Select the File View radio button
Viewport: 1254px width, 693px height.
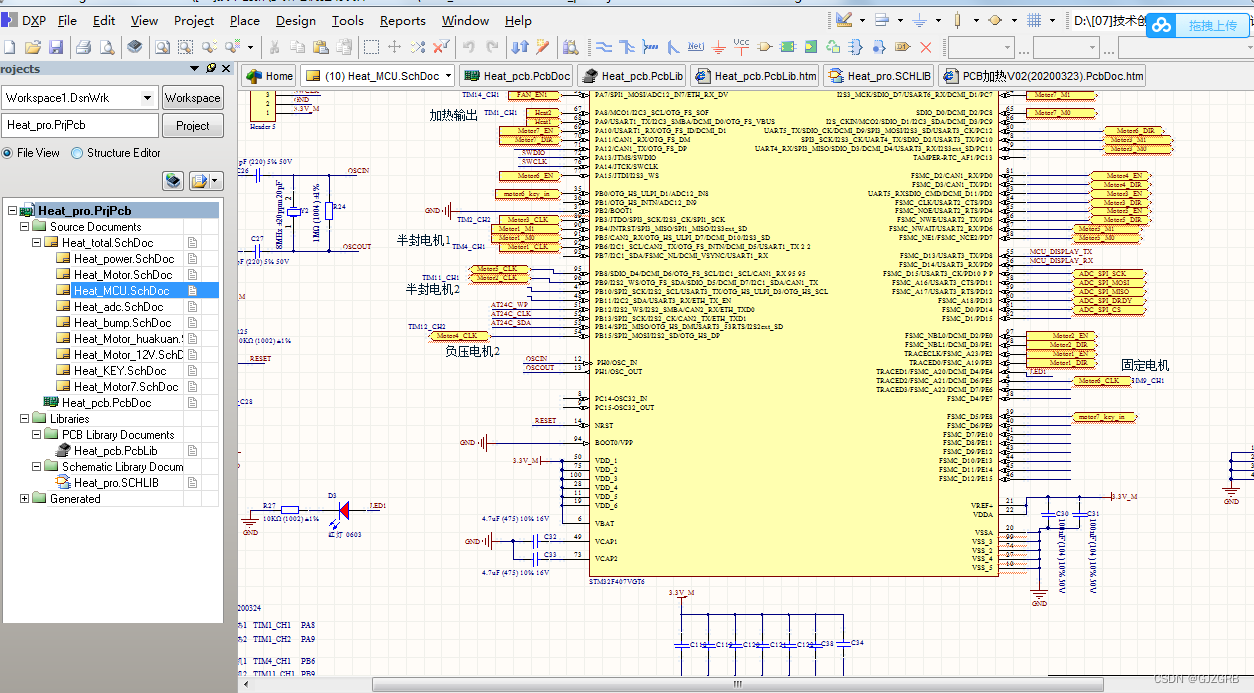8,153
